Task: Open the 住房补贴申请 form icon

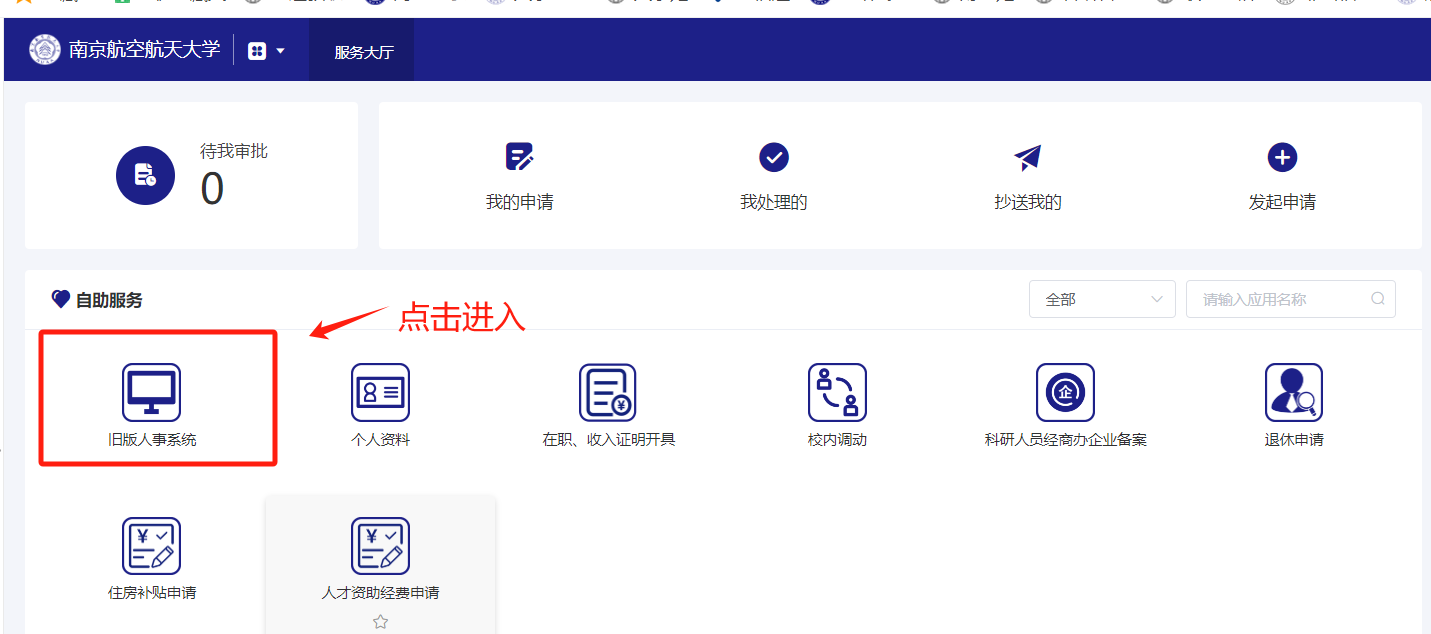Action: tap(151, 546)
